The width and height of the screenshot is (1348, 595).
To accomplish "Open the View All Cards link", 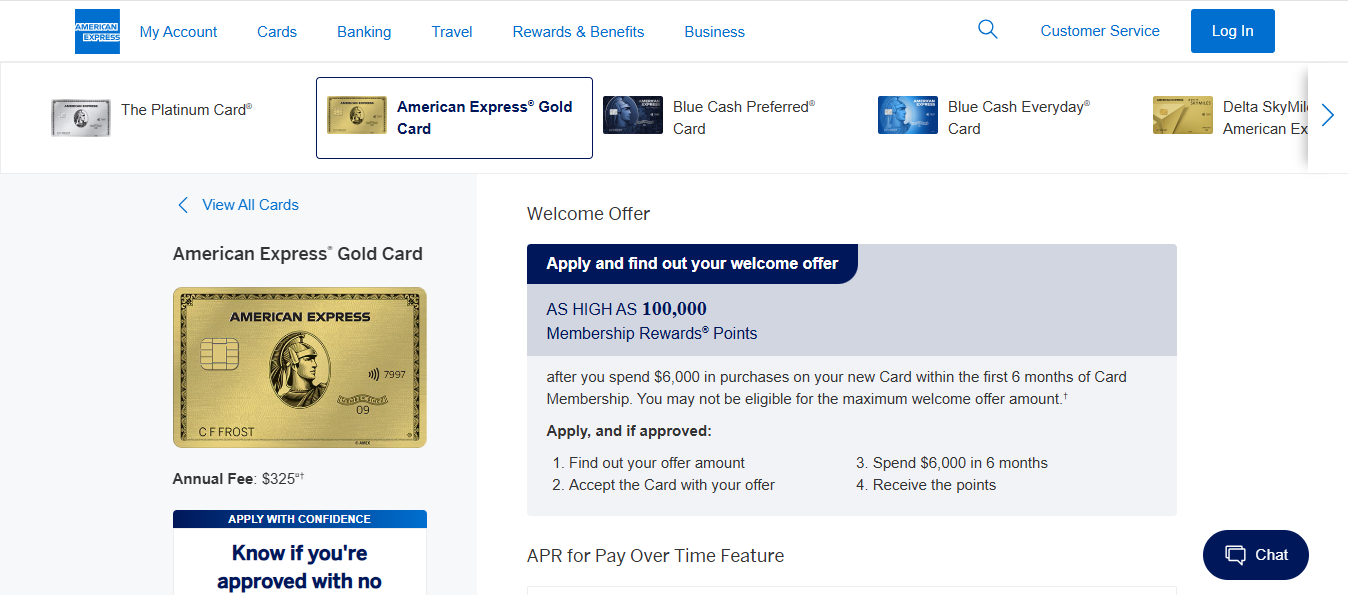I will point(250,204).
